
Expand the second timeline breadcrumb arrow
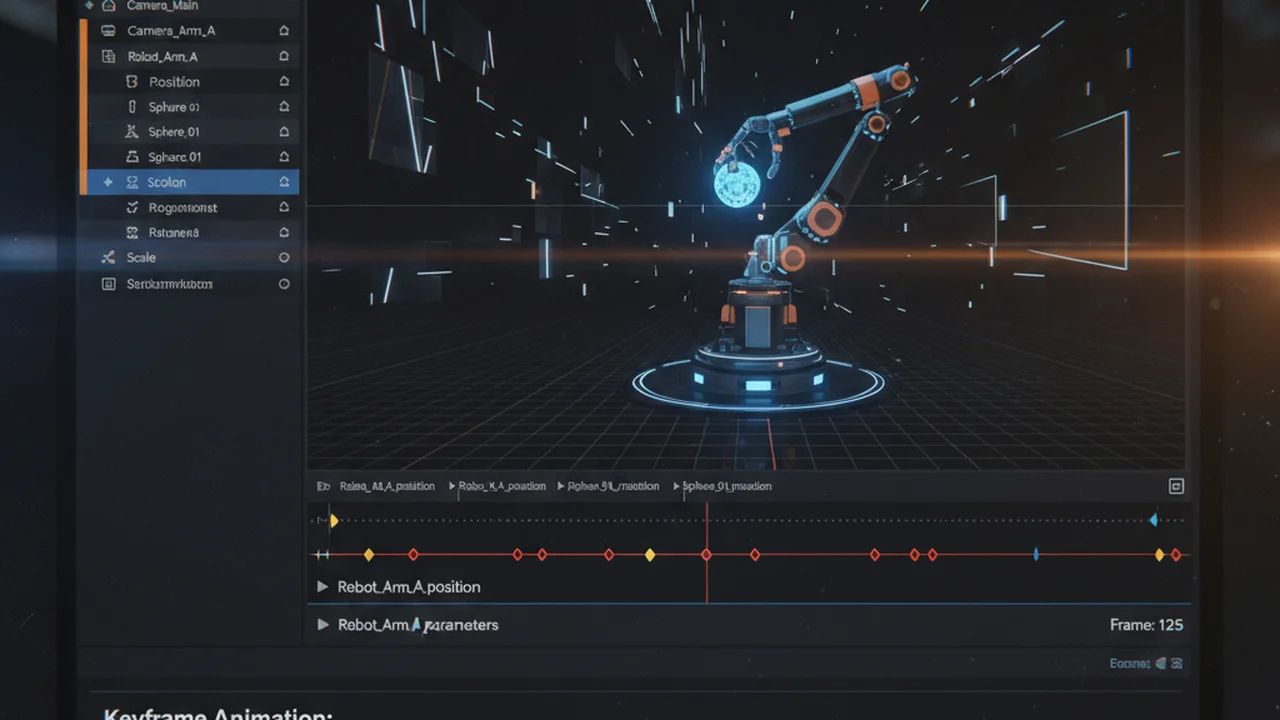(452, 486)
